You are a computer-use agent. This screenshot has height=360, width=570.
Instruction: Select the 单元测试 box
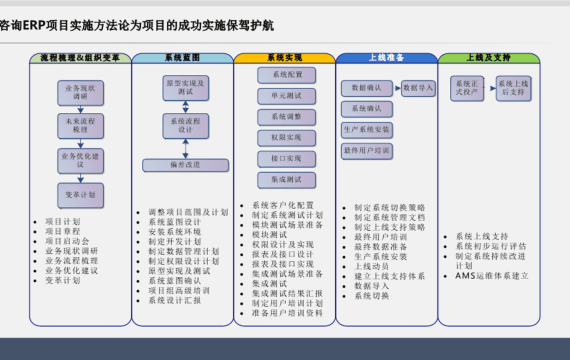click(286, 96)
